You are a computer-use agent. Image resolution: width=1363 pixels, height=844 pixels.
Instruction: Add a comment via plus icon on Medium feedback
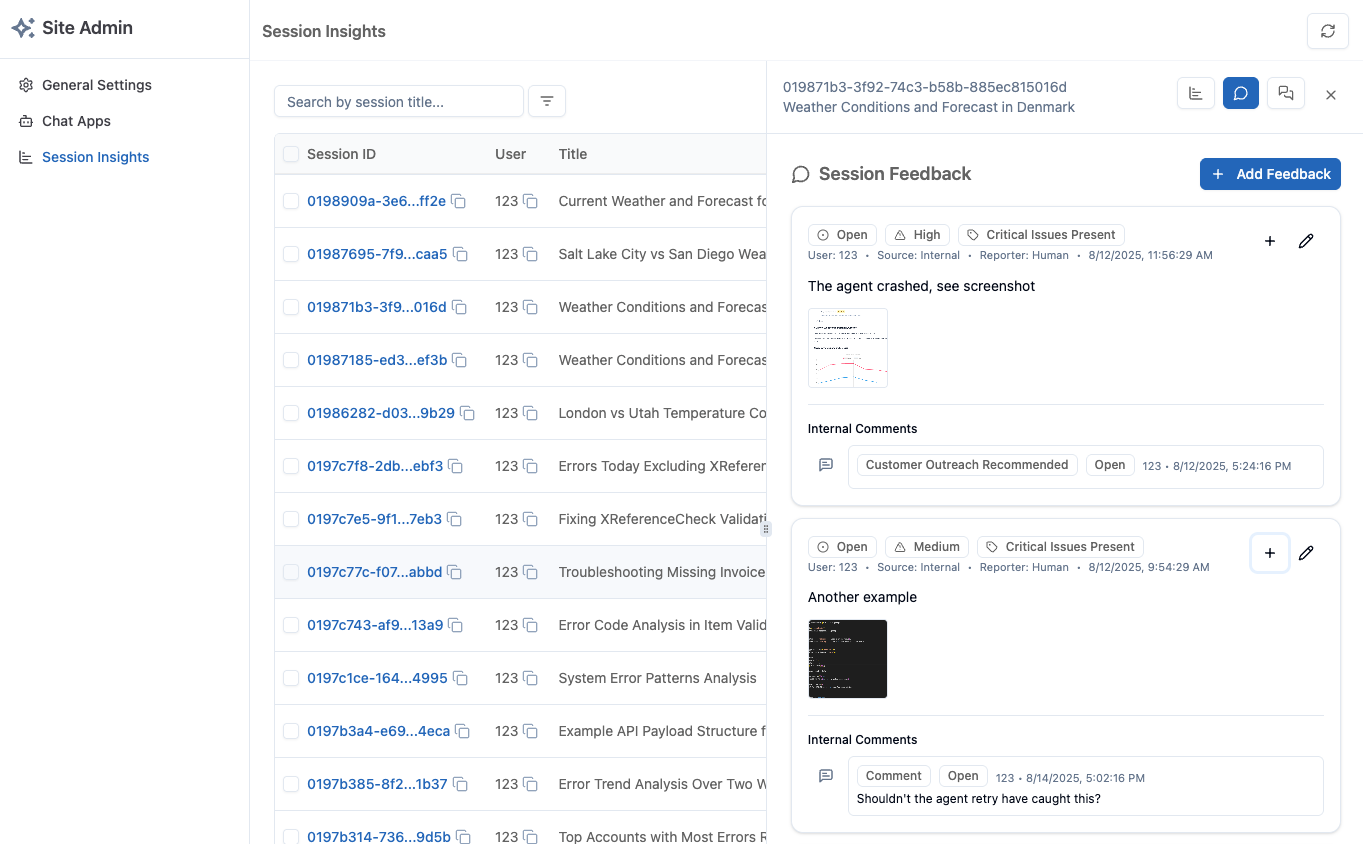(1269, 552)
